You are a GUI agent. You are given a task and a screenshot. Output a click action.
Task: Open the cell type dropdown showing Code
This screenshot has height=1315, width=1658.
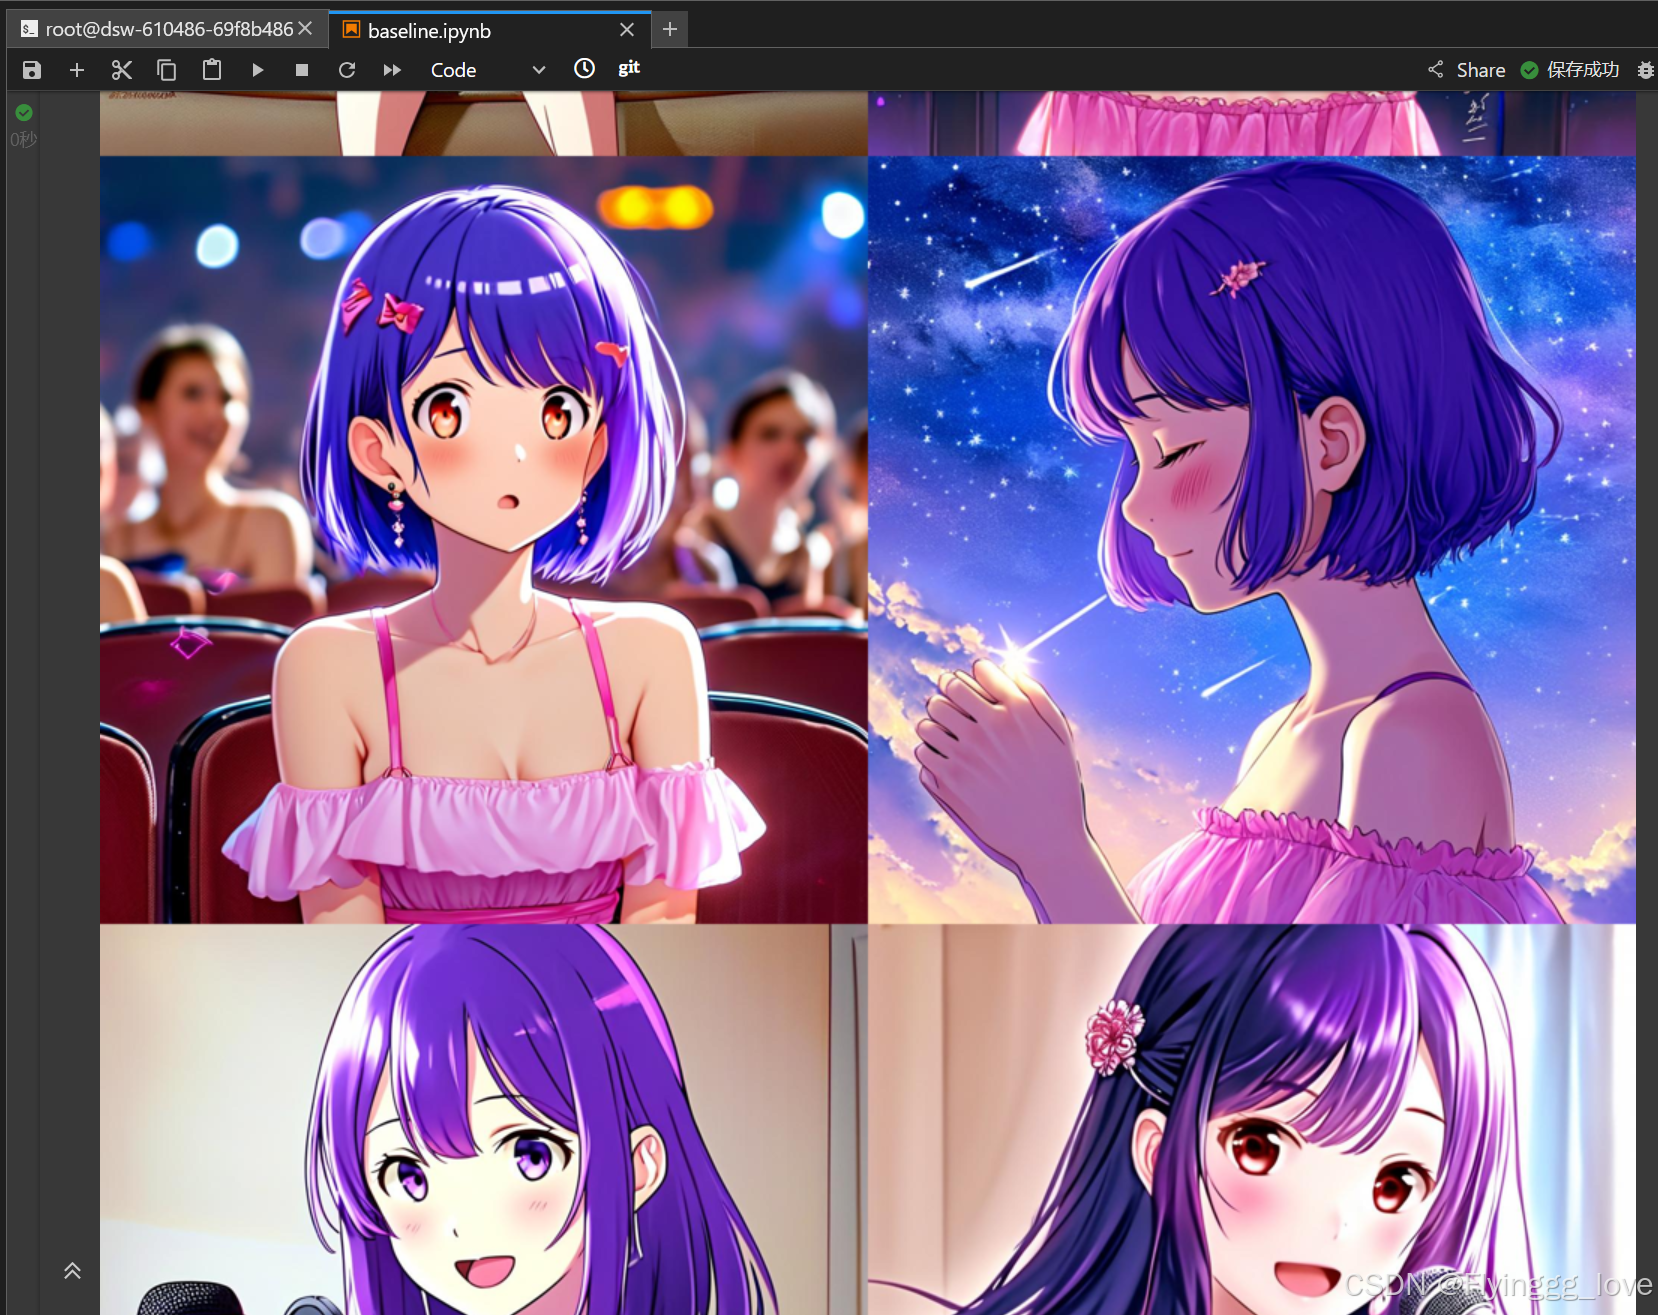[488, 70]
